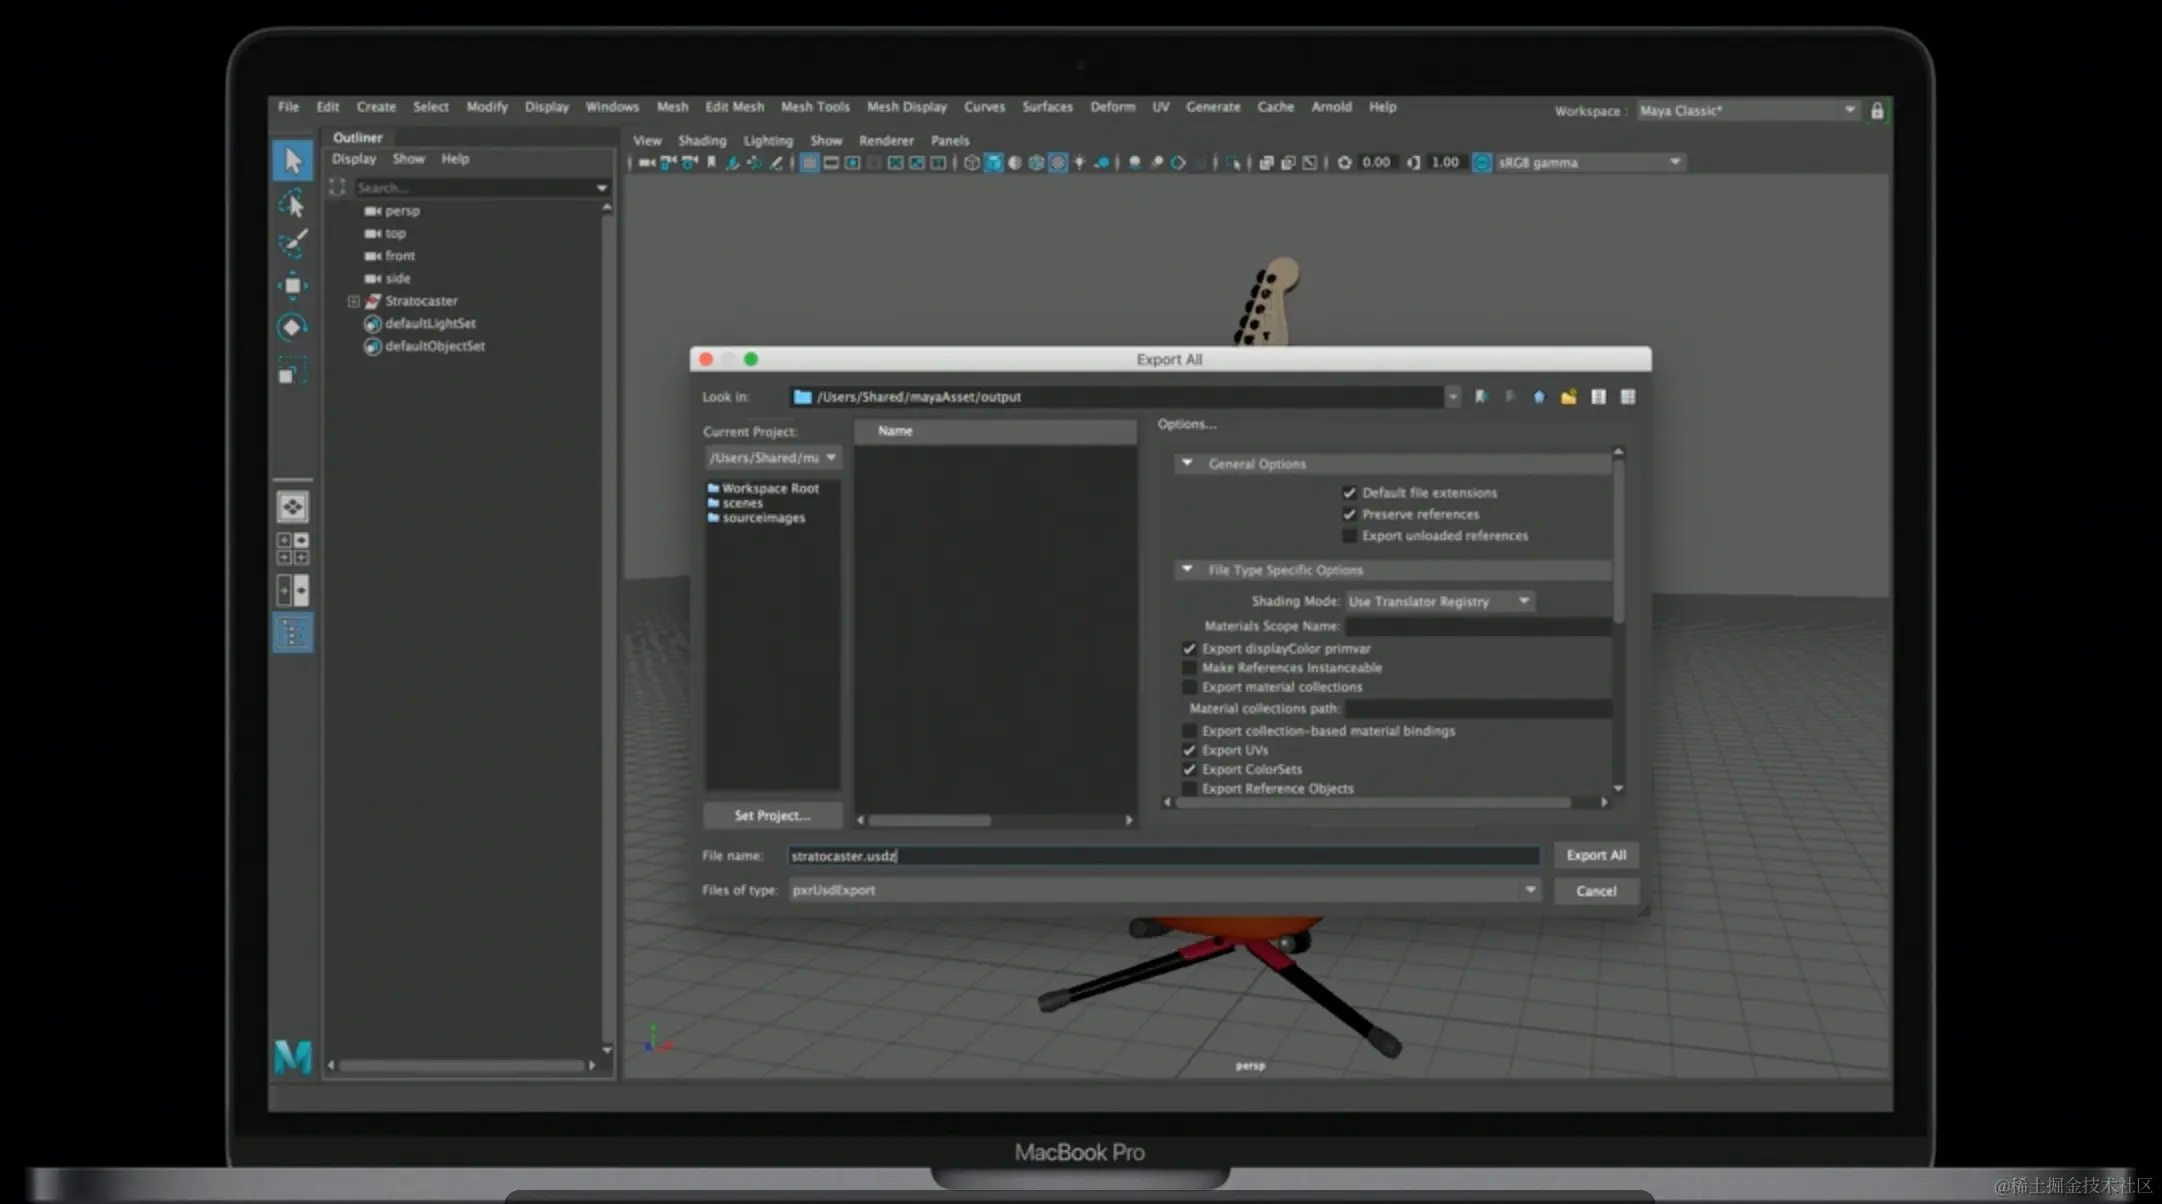
Task: Click the File name input field
Action: coord(1164,856)
